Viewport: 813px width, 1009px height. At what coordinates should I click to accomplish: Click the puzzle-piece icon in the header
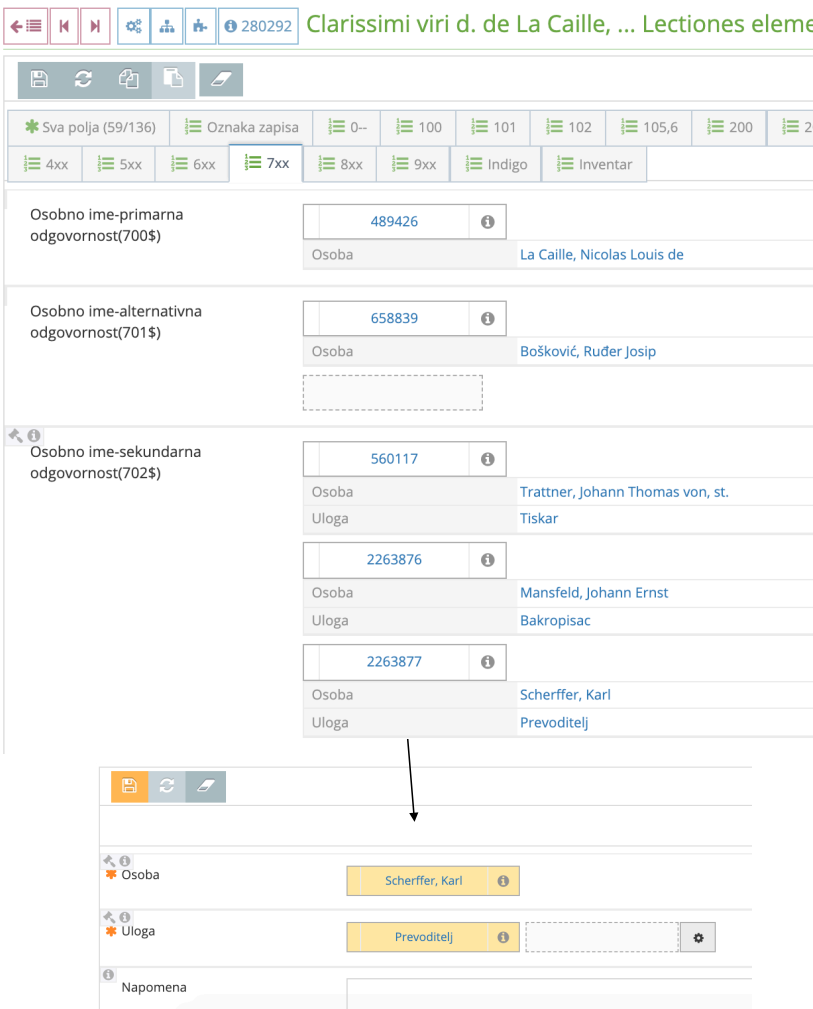pyautogui.click(x=199, y=26)
